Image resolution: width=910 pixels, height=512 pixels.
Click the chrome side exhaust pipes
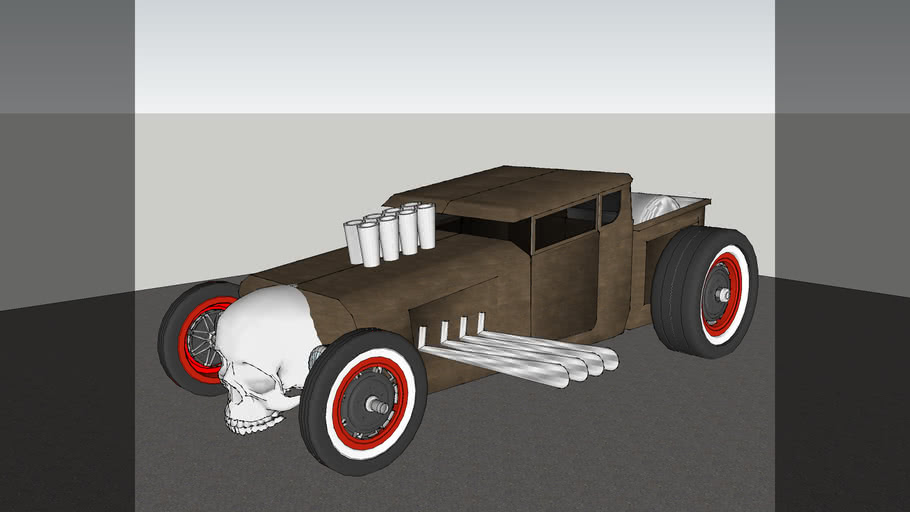[520, 355]
